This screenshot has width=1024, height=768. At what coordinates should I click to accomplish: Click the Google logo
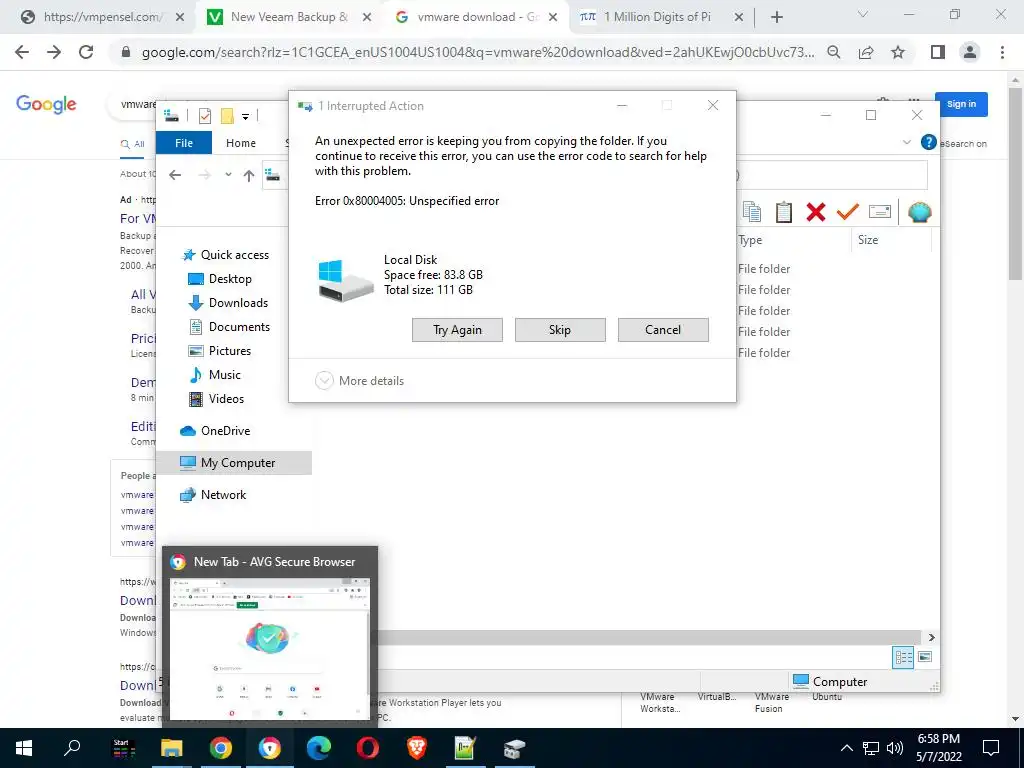(46, 104)
